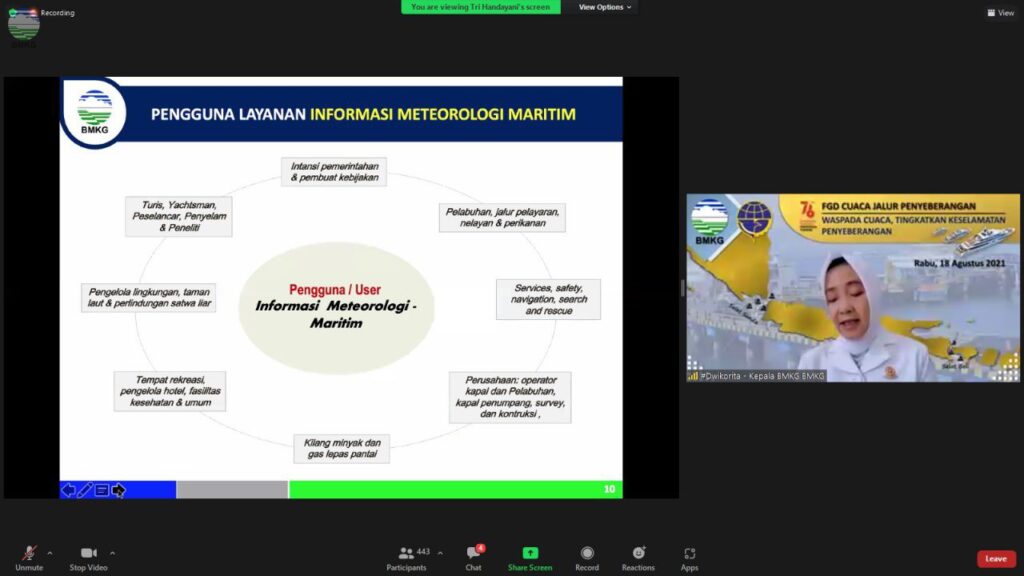Click the green screen-viewing notification banner
The image size is (1024, 576).
pyautogui.click(x=481, y=7)
